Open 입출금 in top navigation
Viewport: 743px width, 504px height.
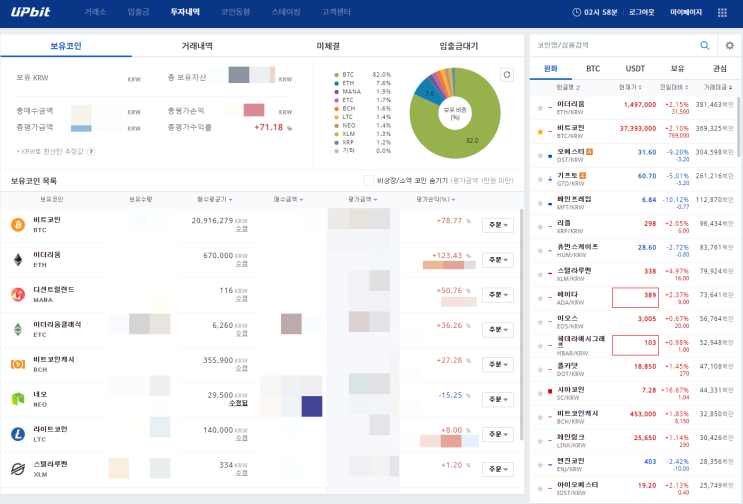[138, 12]
